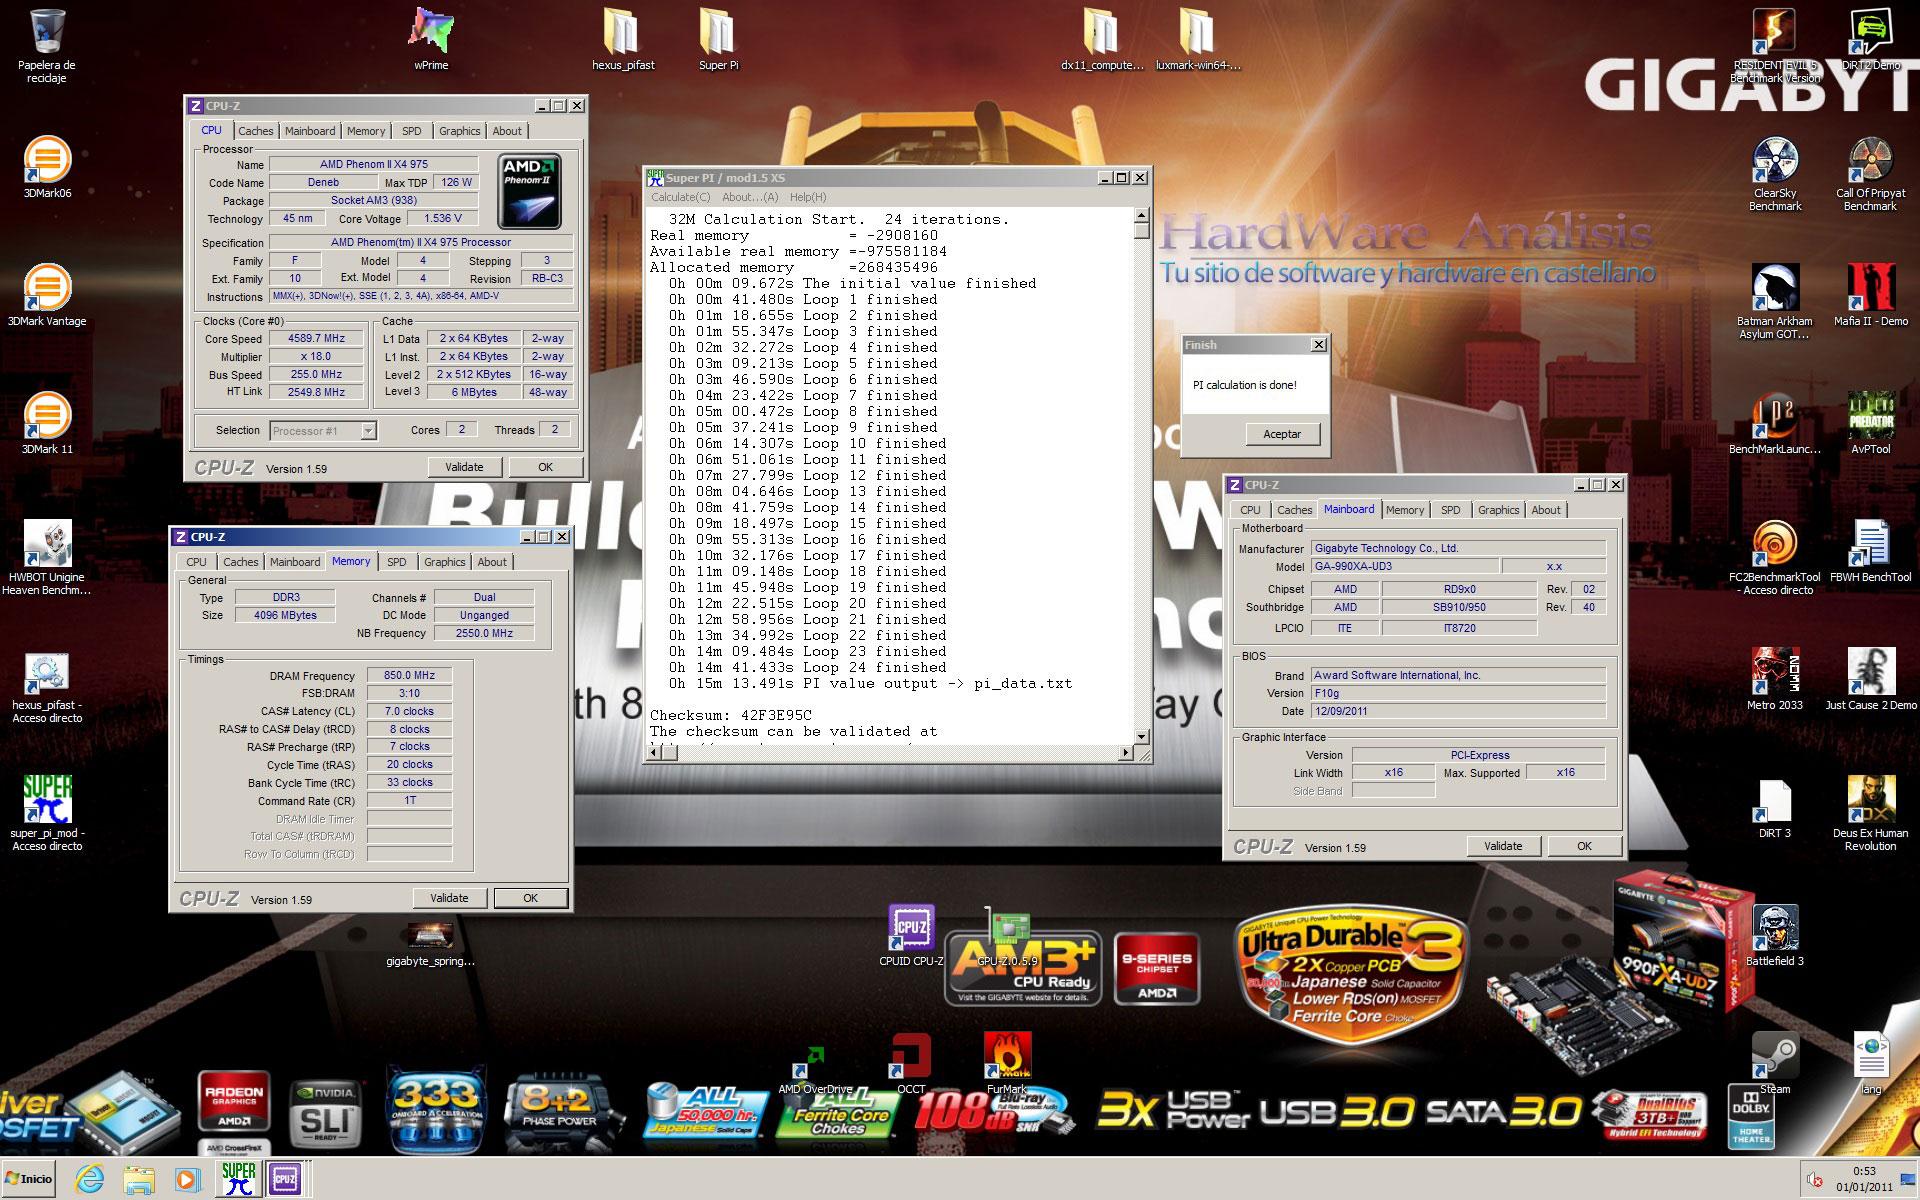Click Validate in the Mainboard CPU-Z window
The height and width of the screenshot is (1200, 1920).
[x=1503, y=846]
